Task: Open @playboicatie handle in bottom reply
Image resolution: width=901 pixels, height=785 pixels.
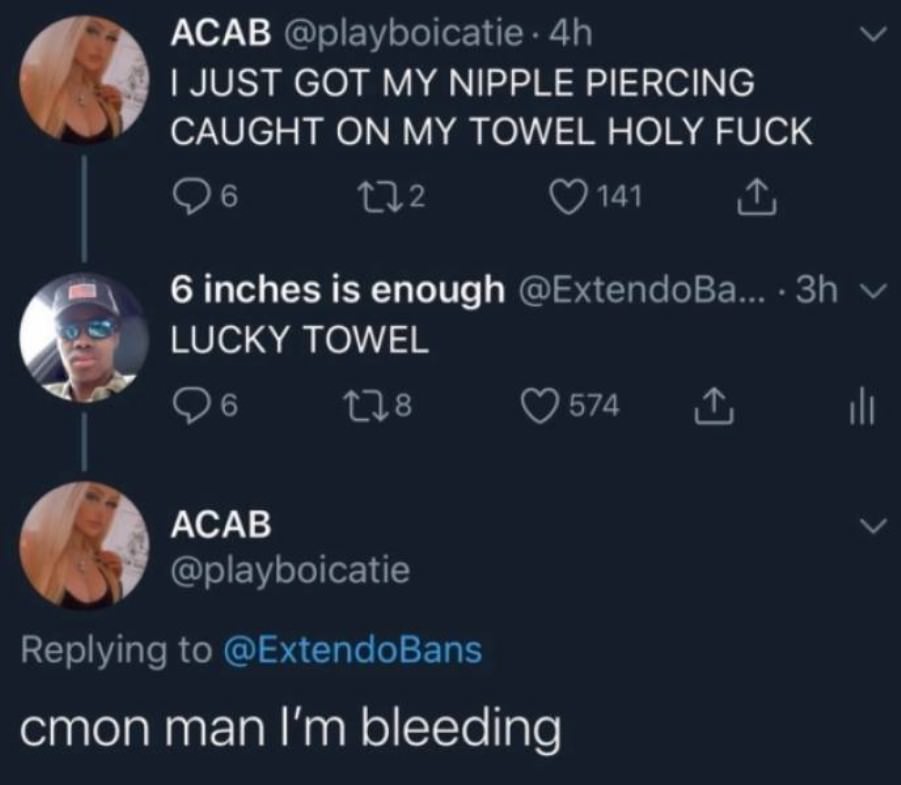Action: click(290, 570)
